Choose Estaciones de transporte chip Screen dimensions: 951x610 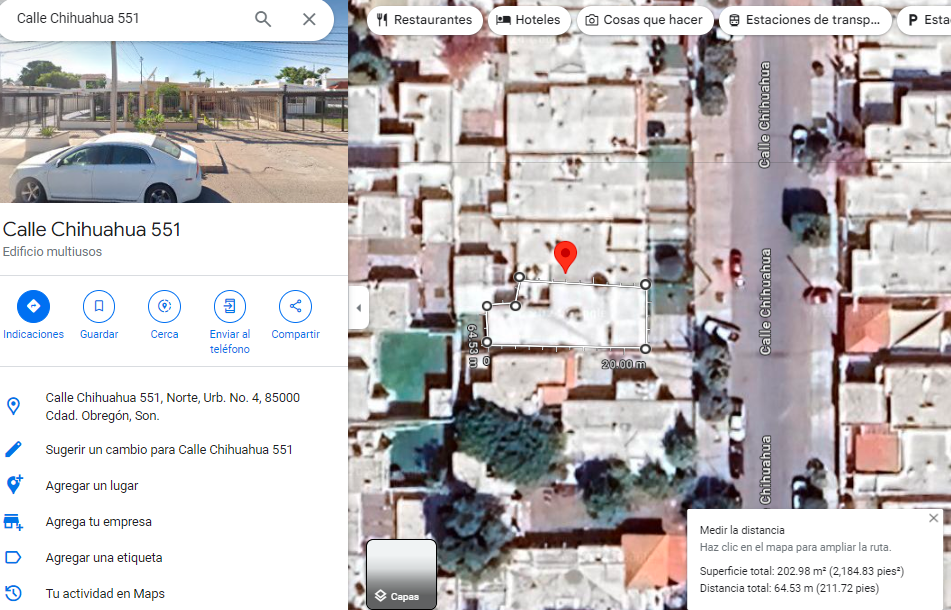tap(805, 20)
